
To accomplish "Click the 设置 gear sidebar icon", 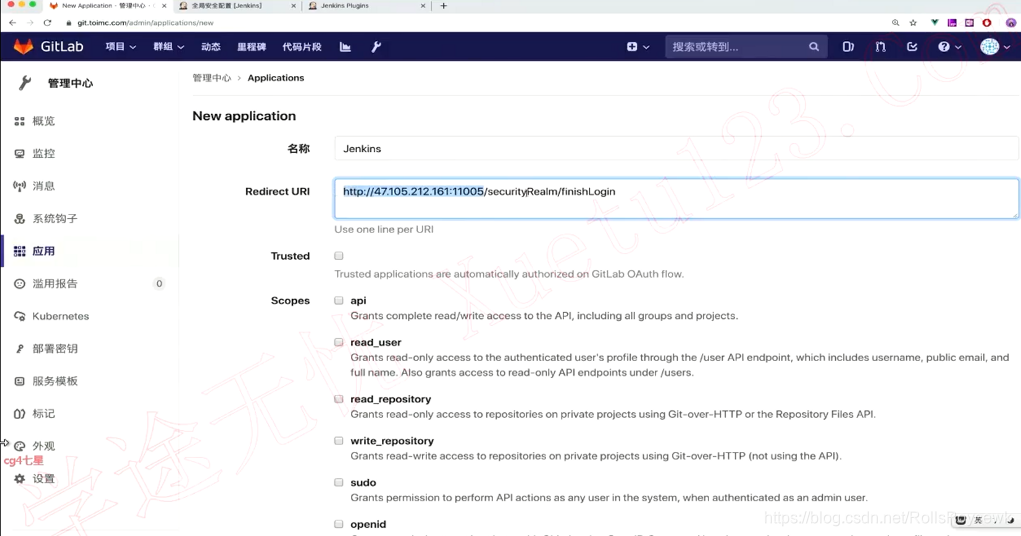I will [20, 479].
